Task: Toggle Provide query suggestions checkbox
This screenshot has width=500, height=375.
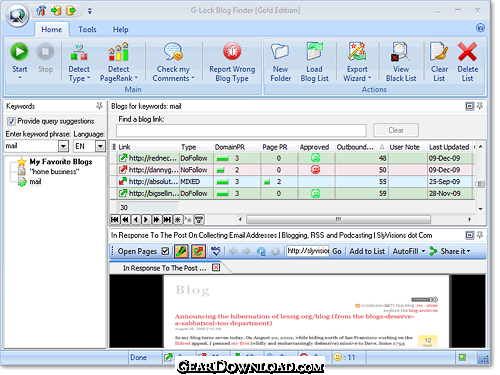Action: tap(11, 121)
